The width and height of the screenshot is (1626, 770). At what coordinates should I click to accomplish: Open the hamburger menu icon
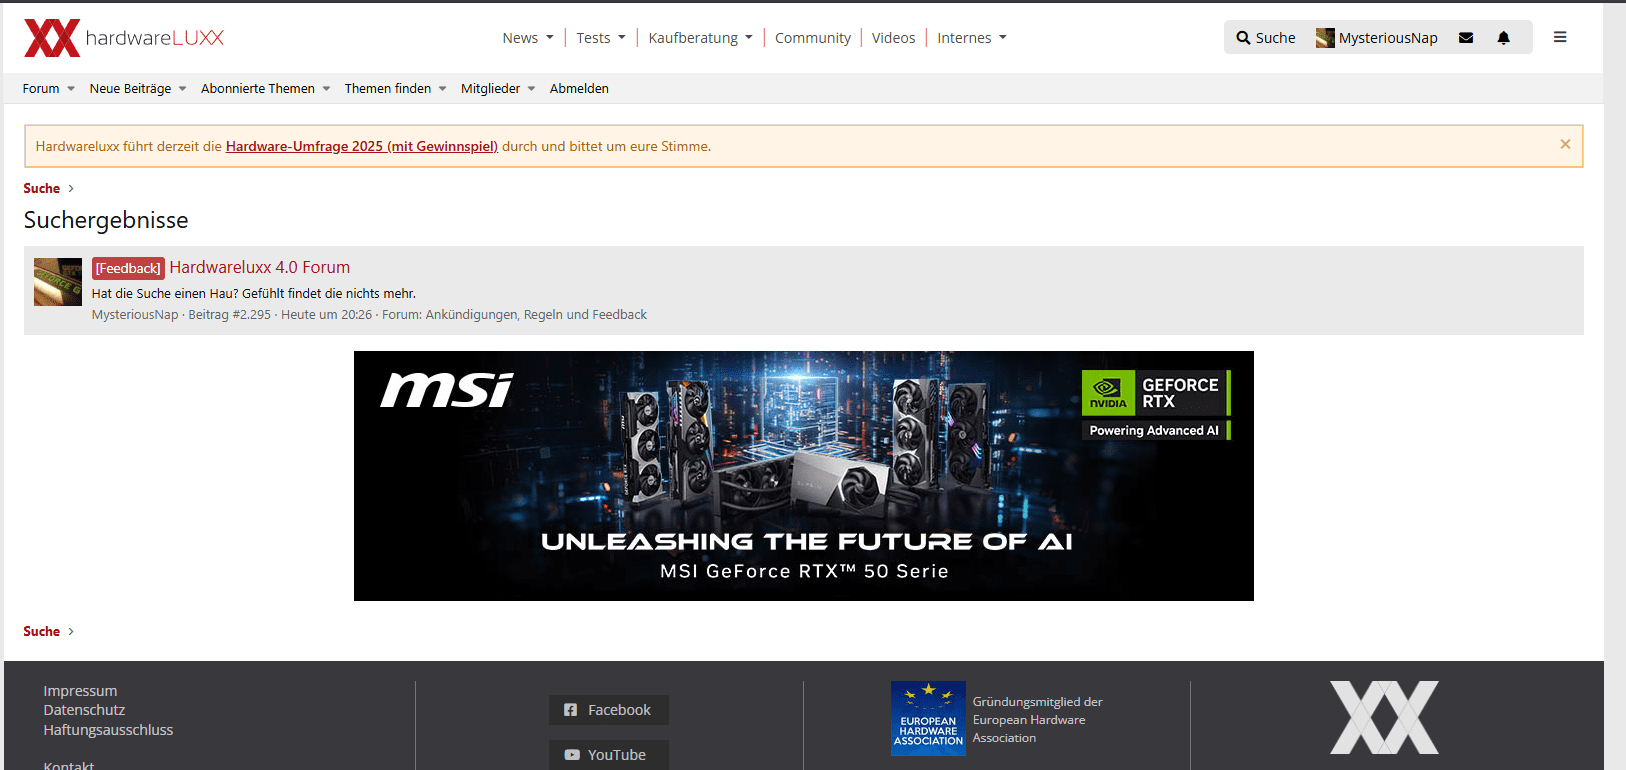pos(1560,37)
